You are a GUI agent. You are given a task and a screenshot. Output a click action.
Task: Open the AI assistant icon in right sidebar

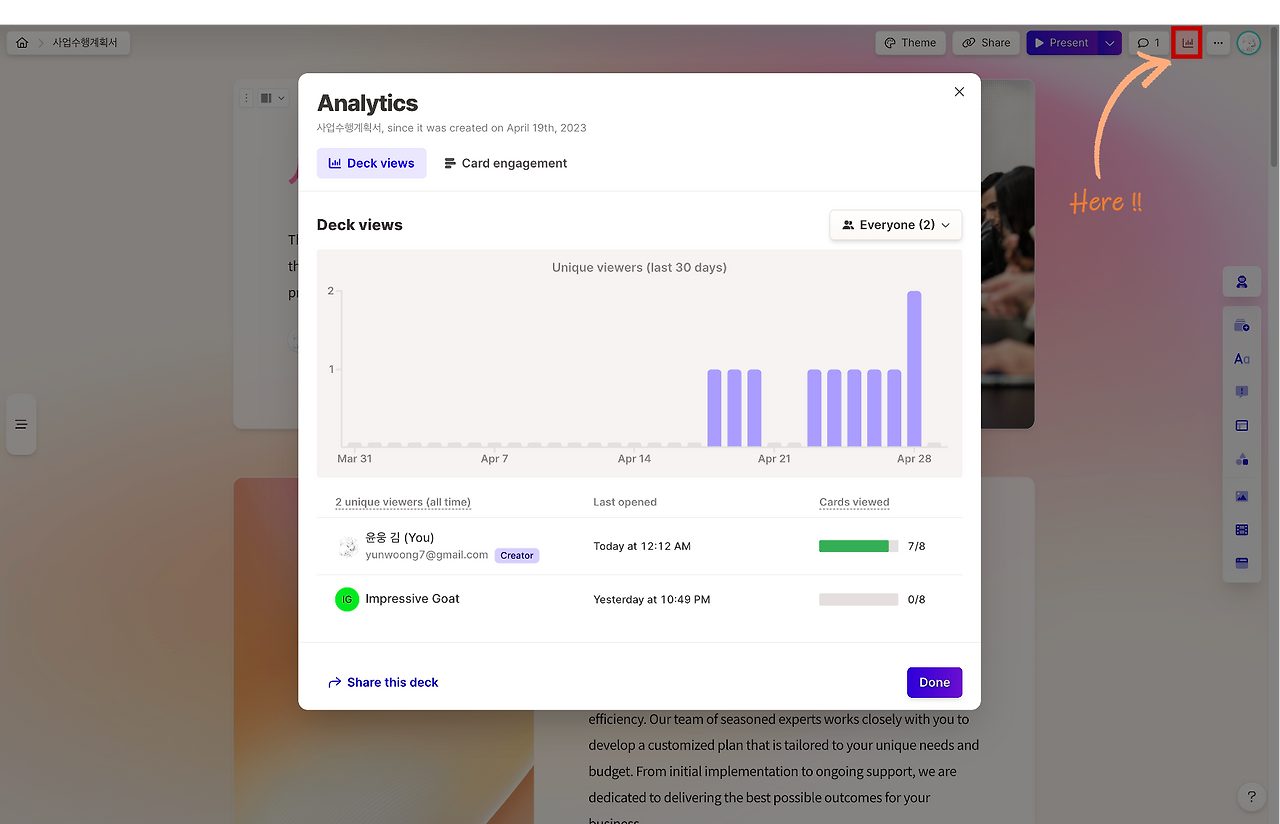click(x=1241, y=282)
